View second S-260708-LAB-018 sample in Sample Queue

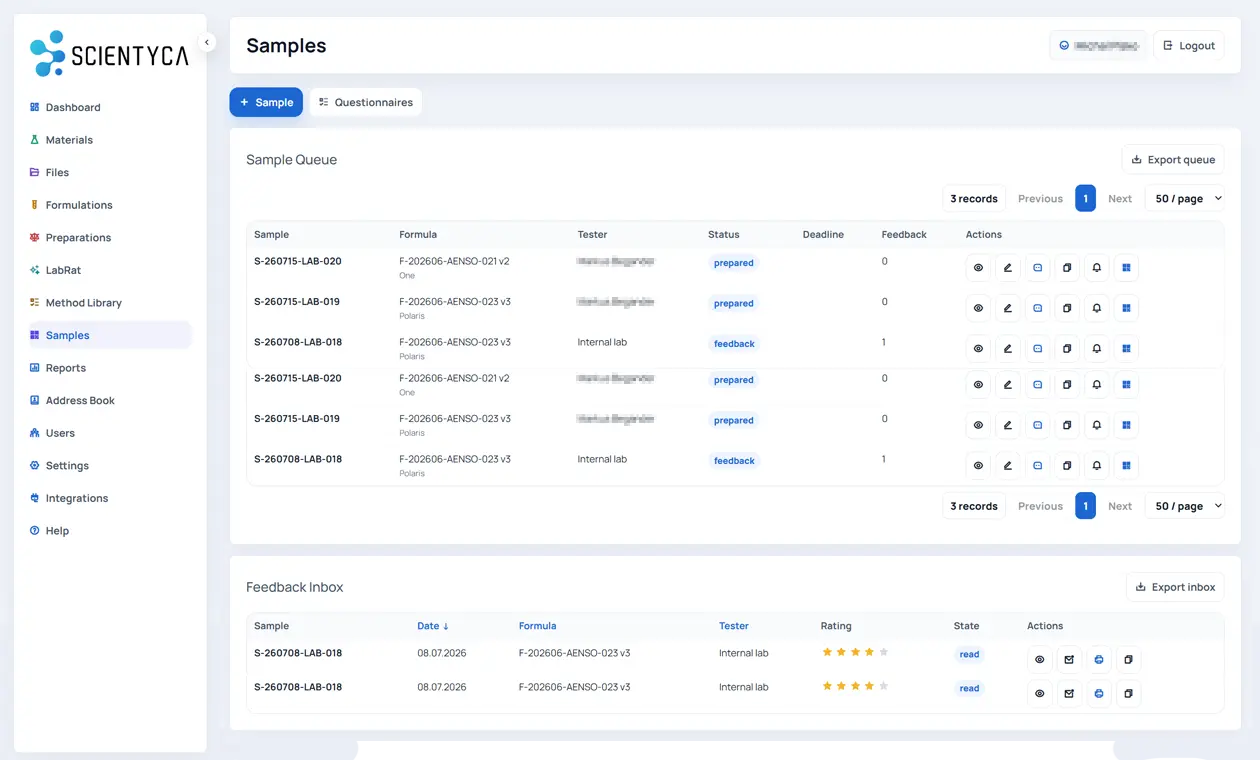coord(978,466)
